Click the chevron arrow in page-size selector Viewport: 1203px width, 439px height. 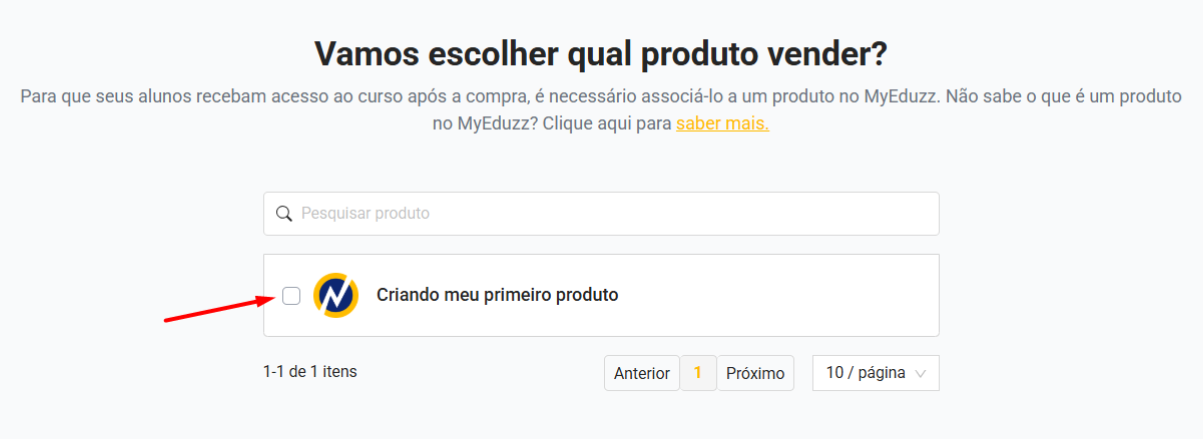click(x=921, y=373)
